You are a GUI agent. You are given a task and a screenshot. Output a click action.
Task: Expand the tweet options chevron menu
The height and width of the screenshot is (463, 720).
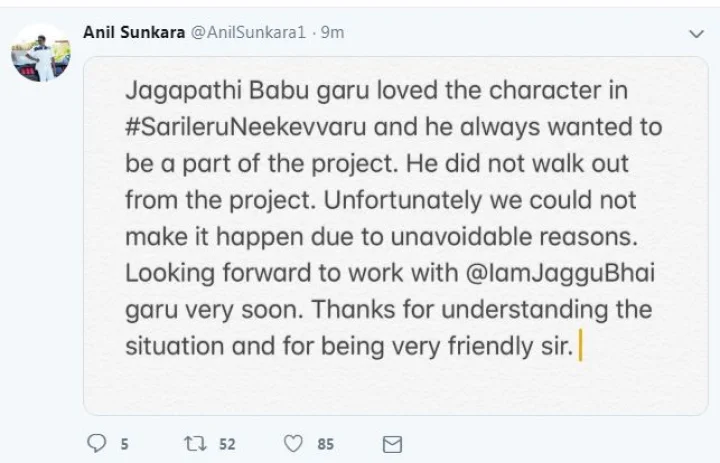point(696,33)
